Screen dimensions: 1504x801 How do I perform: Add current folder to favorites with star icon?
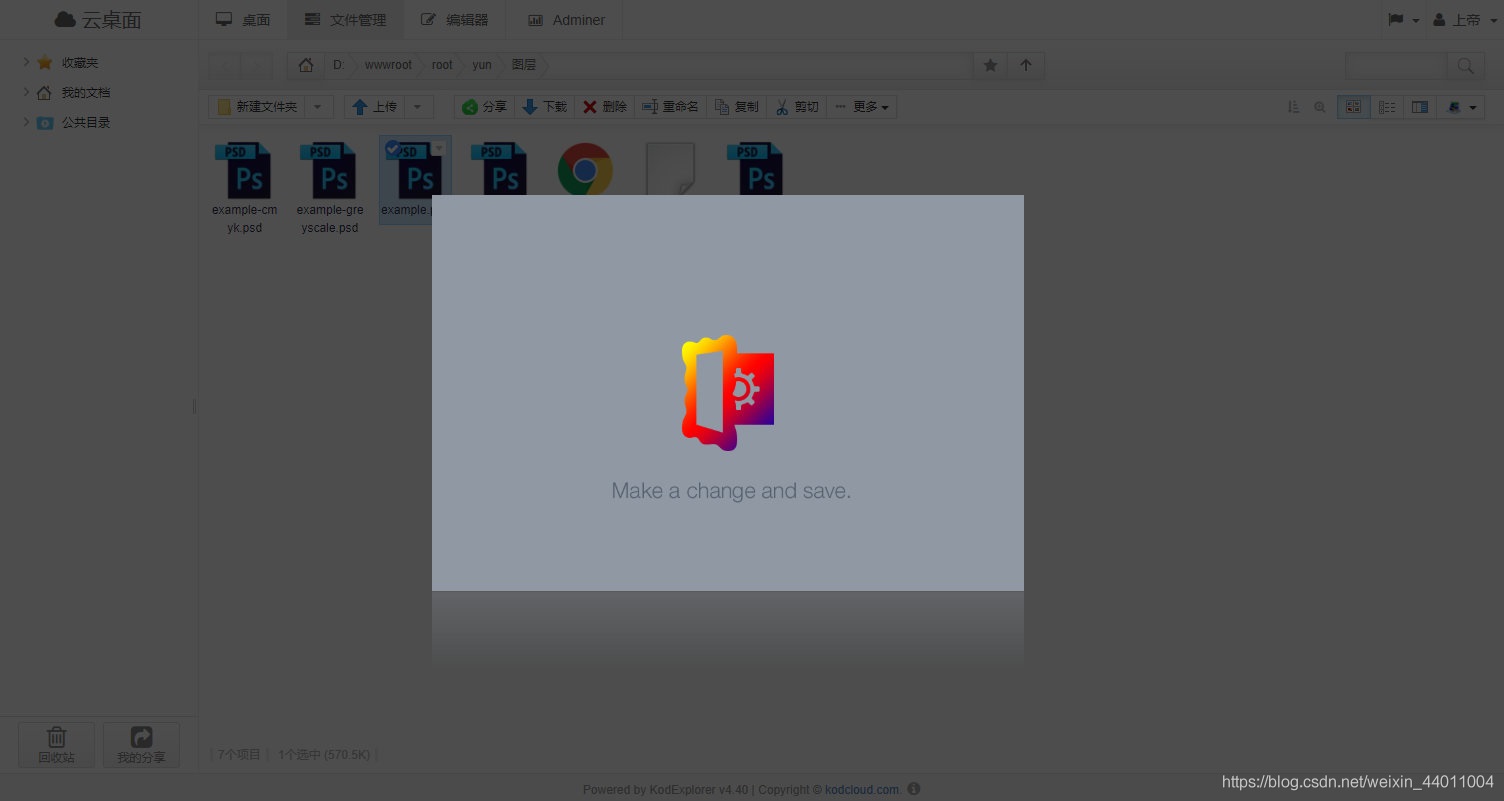pos(990,65)
